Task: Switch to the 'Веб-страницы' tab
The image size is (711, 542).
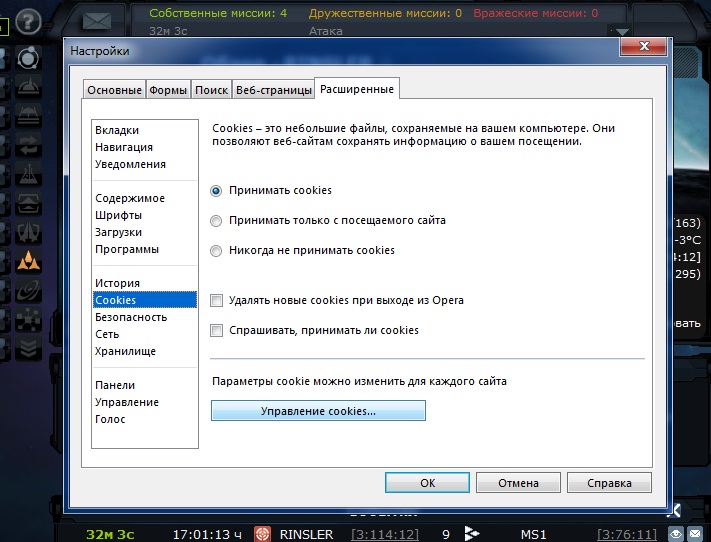Action: 273,90
